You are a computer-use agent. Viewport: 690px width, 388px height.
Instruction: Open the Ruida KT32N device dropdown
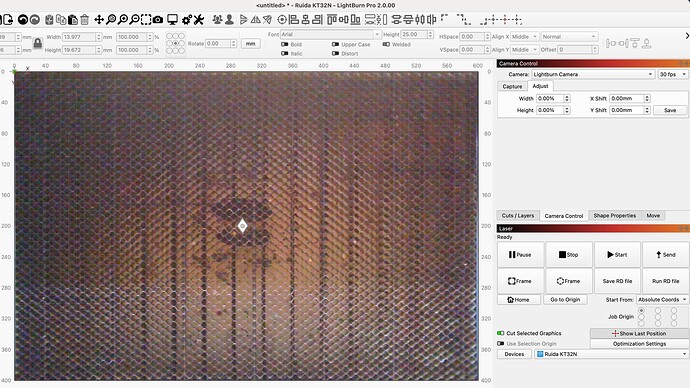tap(611, 354)
